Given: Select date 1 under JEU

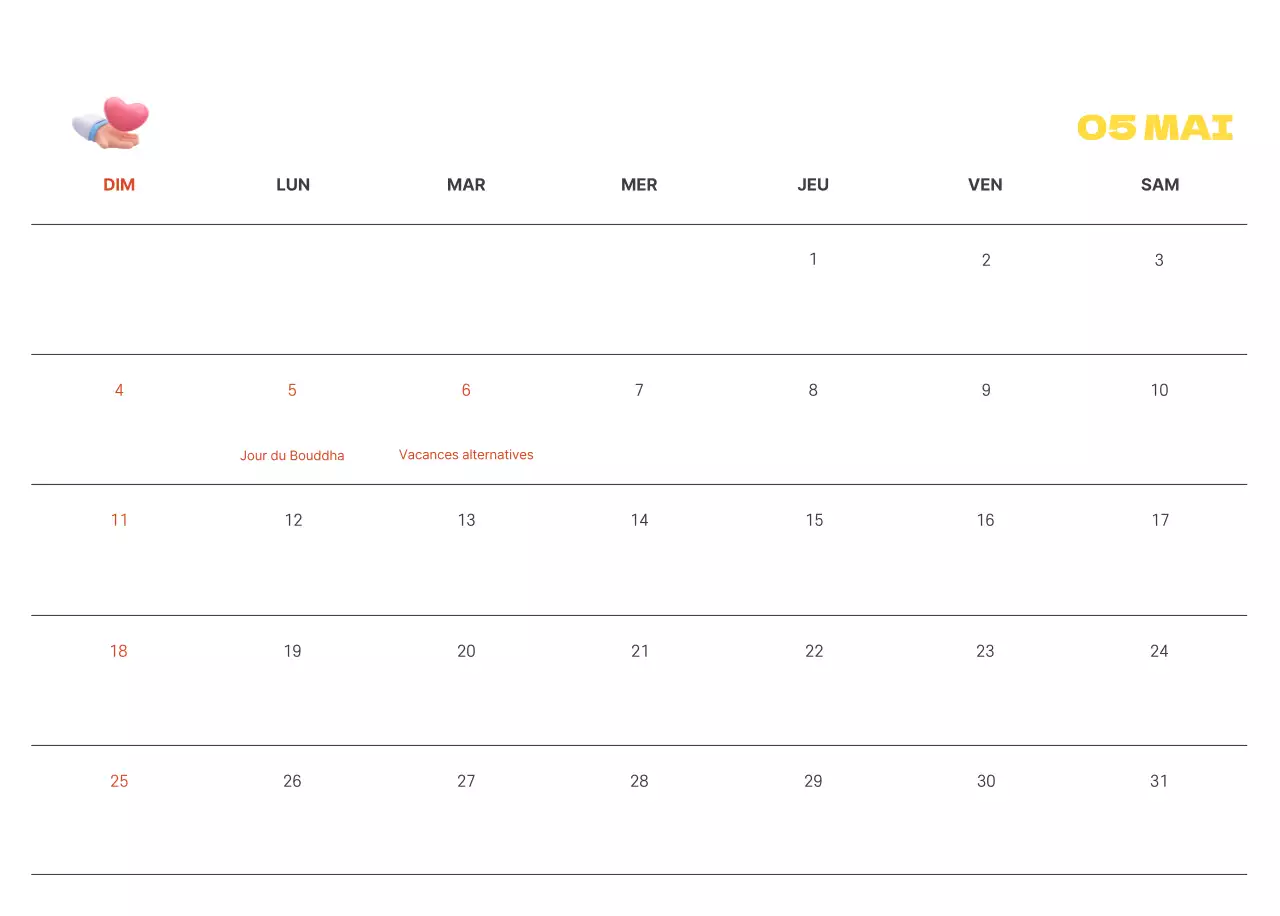Looking at the screenshot, I should tap(813, 260).
